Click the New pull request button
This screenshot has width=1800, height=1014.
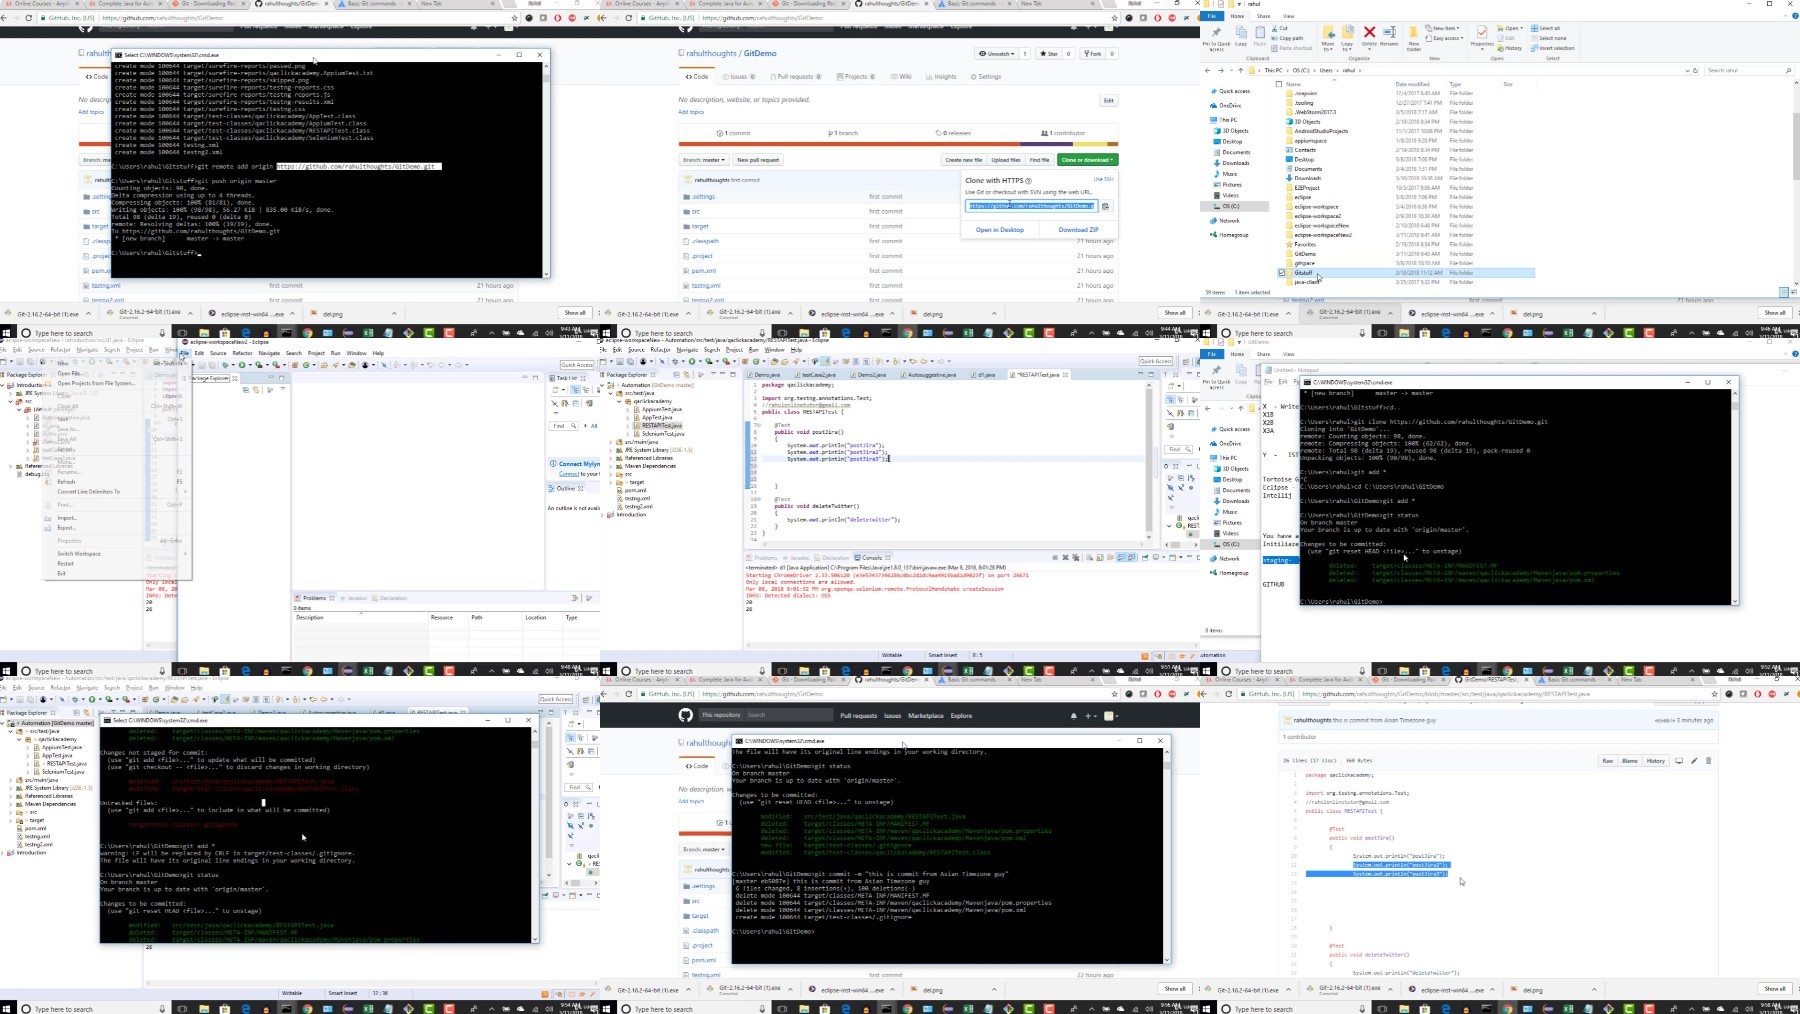coord(758,160)
